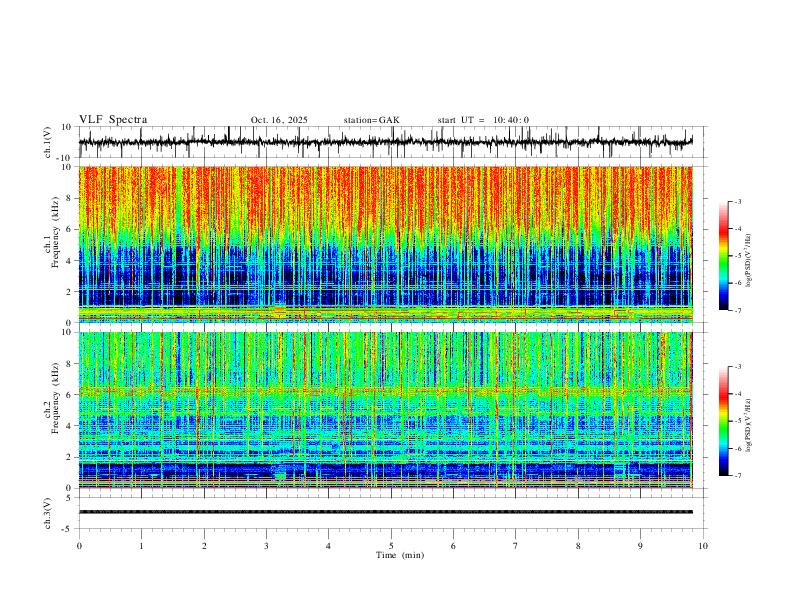
Task: Click the '4' kHz tick of ch.1 spectrogram
Action: click(x=70, y=261)
